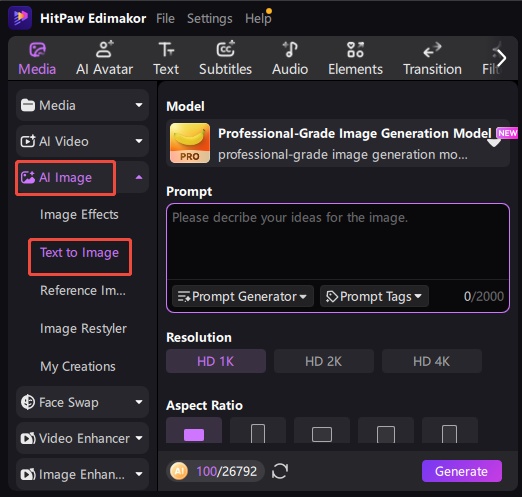Select the second tall portrait aspect ratio
Viewport: 522px width, 497px height.
258,430
